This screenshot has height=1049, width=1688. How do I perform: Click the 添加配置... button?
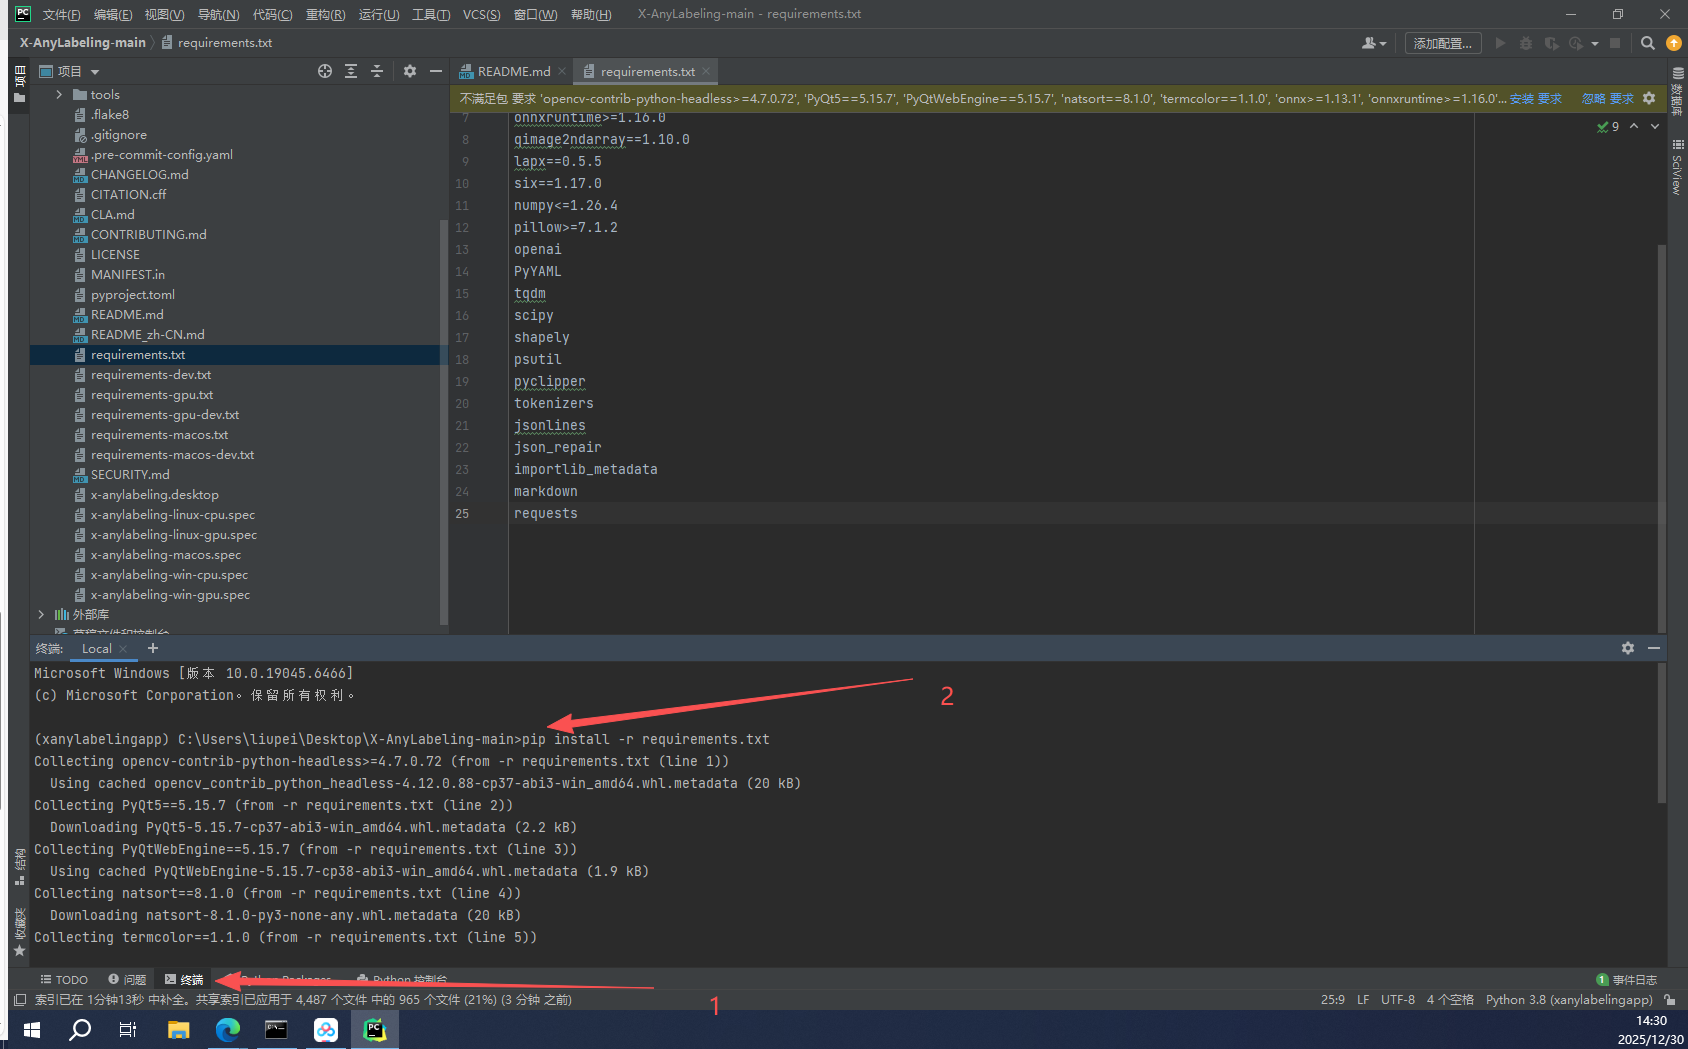[1442, 43]
